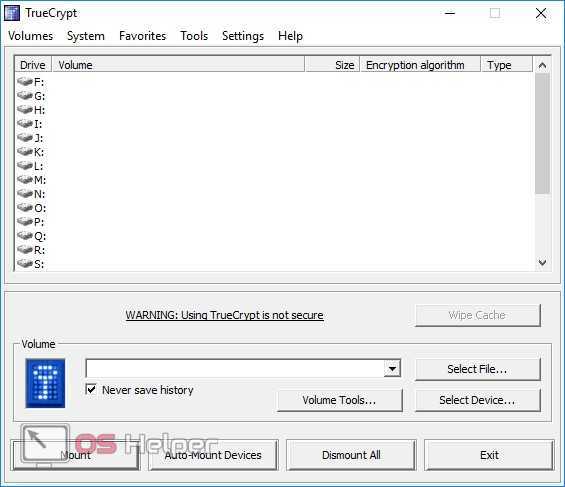The height and width of the screenshot is (487, 565).
Task: Click Select File... button
Action: pyautogui.click(x=478, y=369)
